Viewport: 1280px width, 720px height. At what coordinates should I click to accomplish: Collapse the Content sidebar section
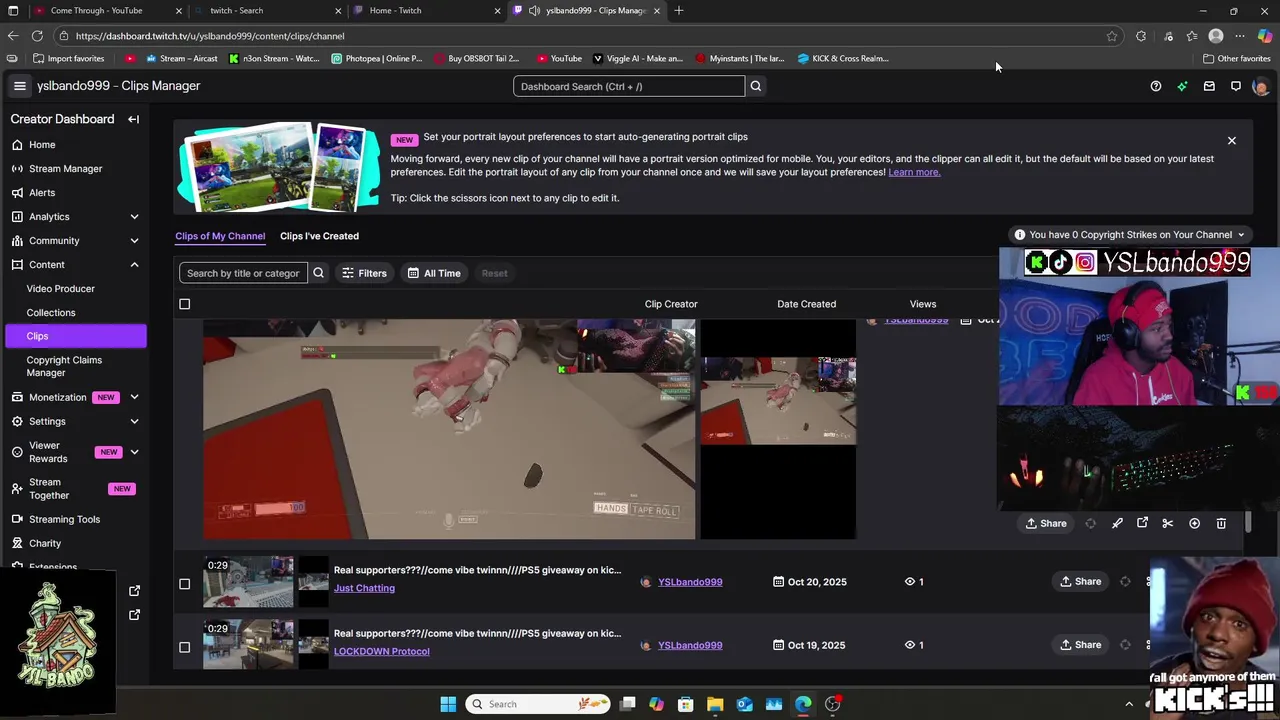[134, 265]
